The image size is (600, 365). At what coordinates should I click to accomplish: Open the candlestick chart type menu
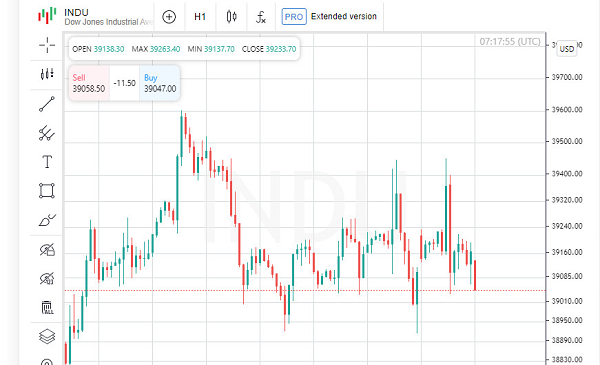tap(232, 17)
